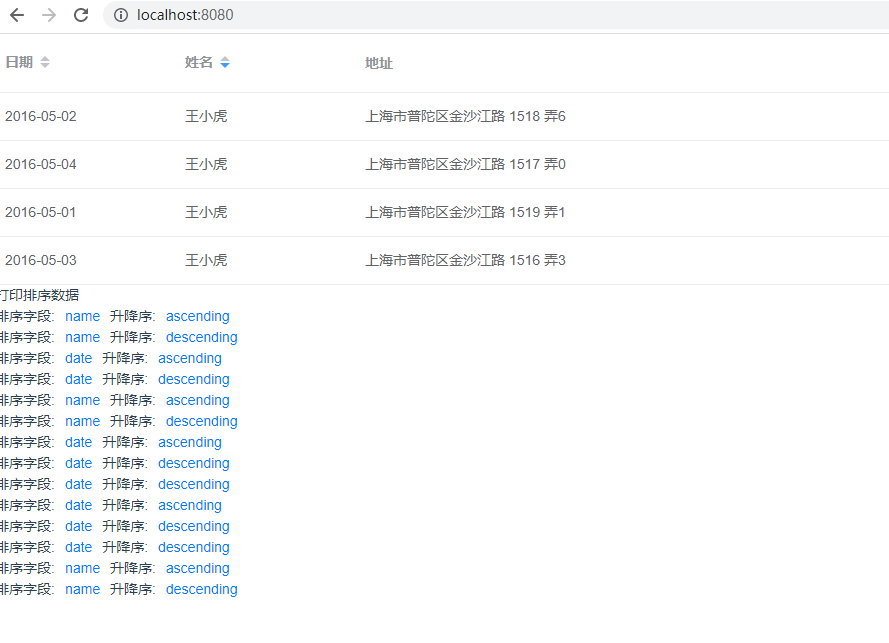Click the last 'descending' link at the bottom
Image resolution: width=889 pixels, height=643 pixels.
[201, 589]
